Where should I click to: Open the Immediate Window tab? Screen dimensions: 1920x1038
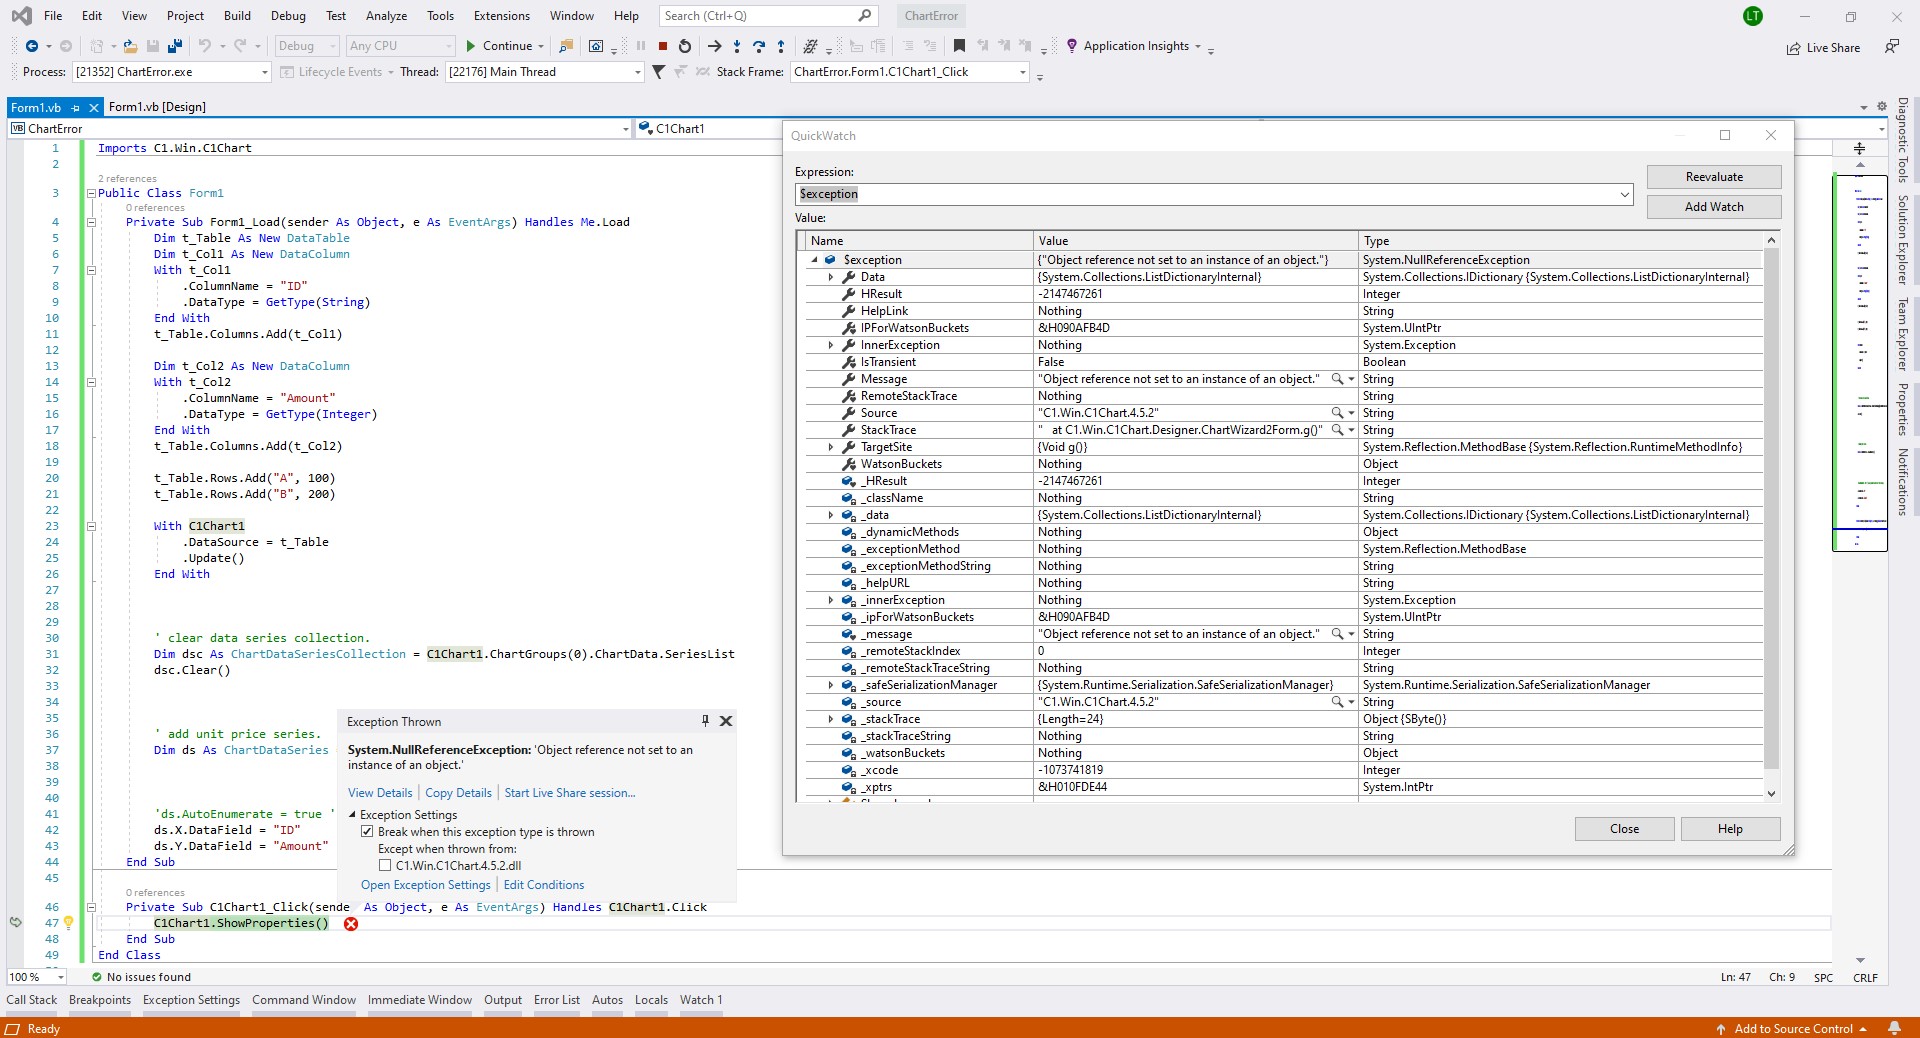pyautogui.click(x=420, y=1000)
